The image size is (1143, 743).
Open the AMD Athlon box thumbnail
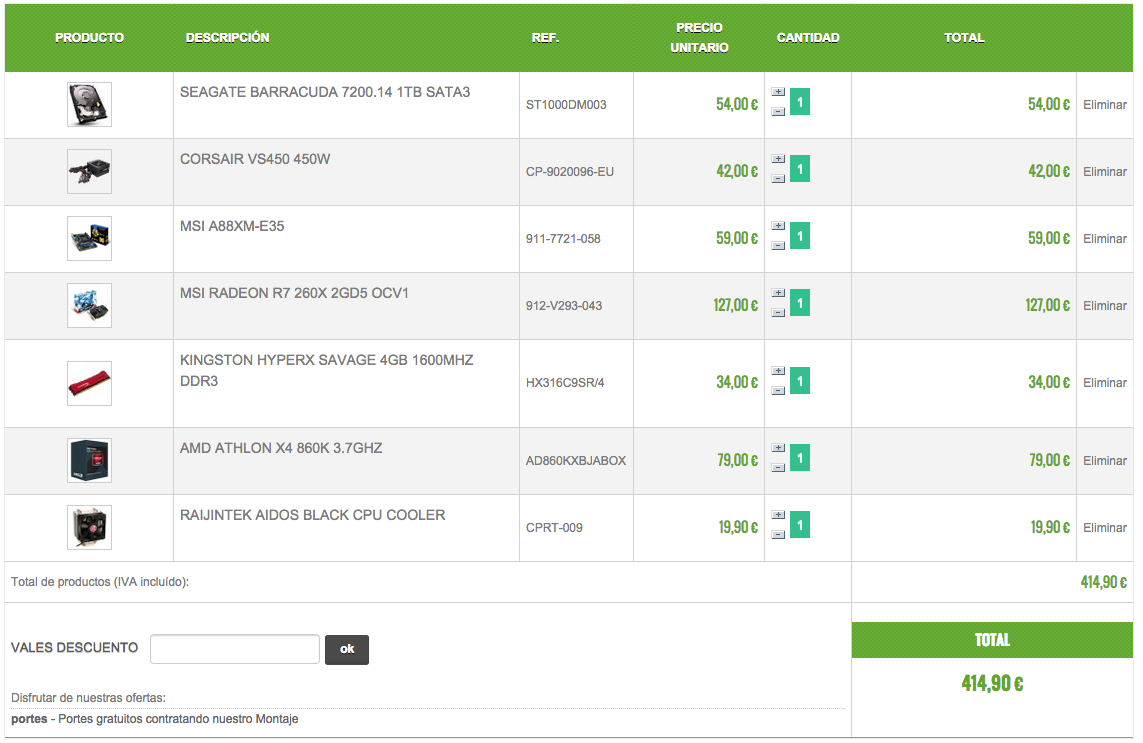[x=89, y=461]
